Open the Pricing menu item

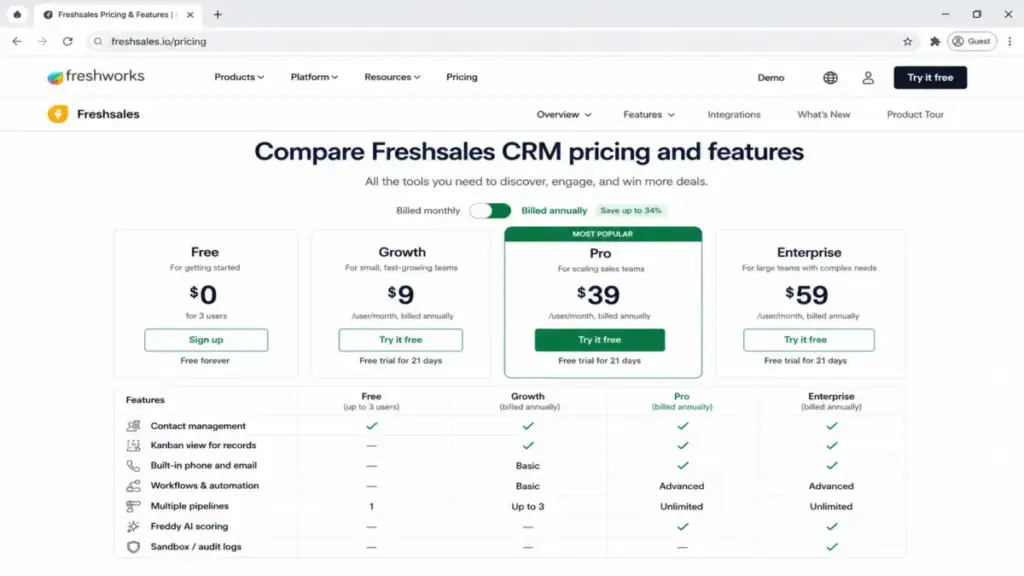click(462, 77)
